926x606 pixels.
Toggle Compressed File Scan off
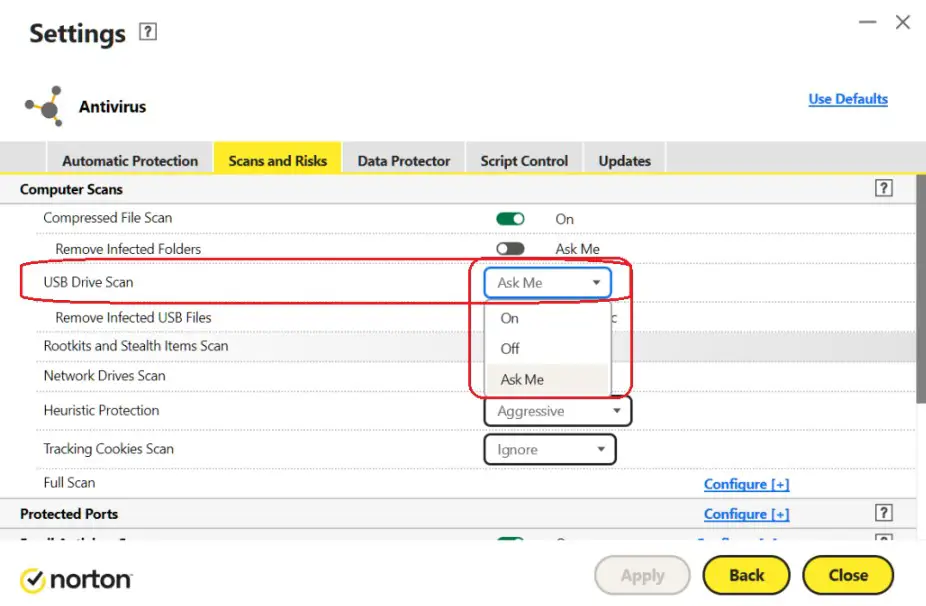(510, 219)
